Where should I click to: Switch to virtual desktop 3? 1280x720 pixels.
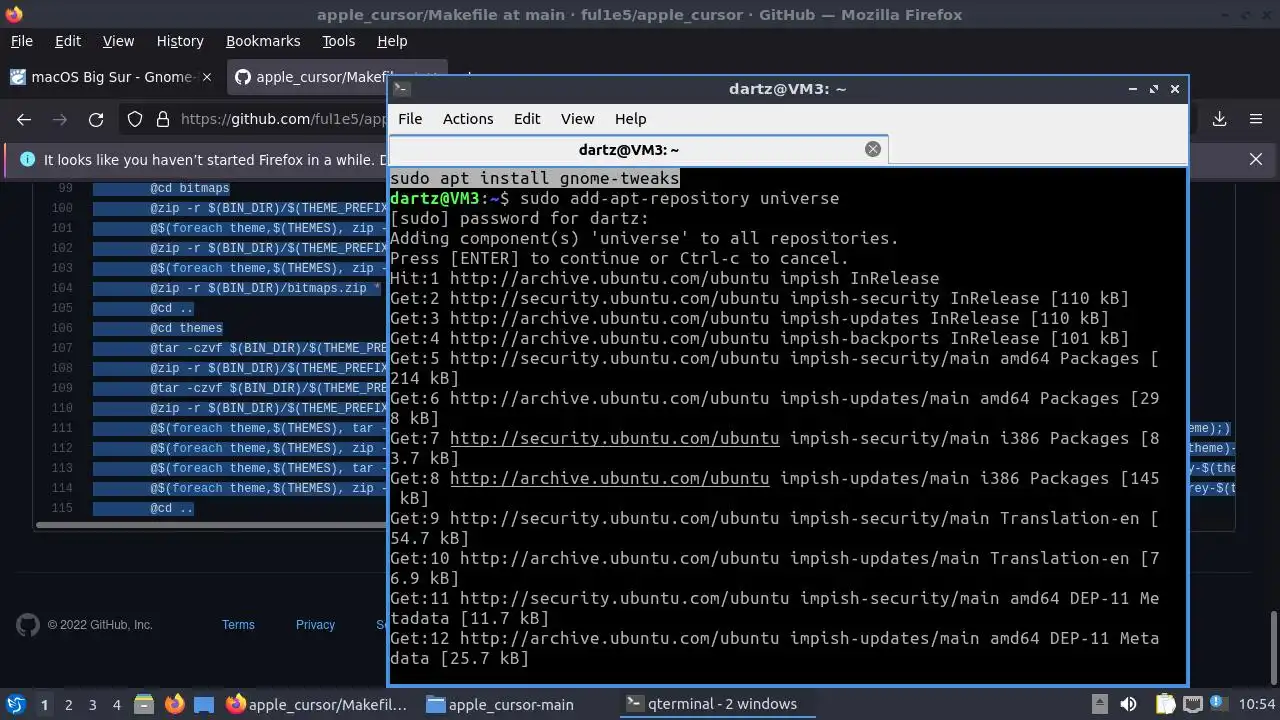click(x=93, y=704)
